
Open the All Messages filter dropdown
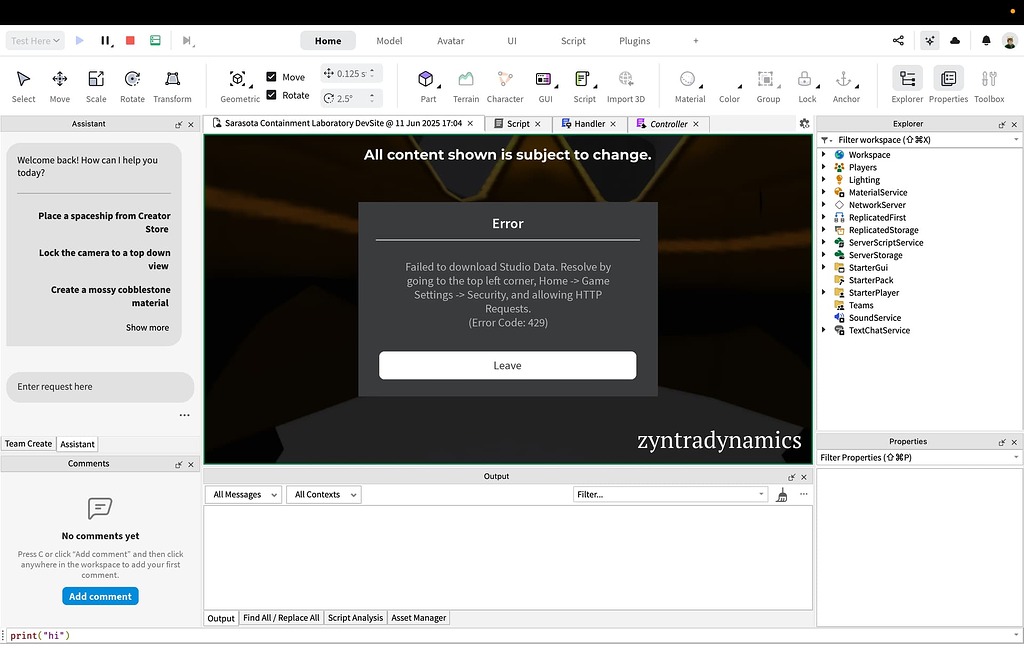pyautogui.click(x=243, y=494)
